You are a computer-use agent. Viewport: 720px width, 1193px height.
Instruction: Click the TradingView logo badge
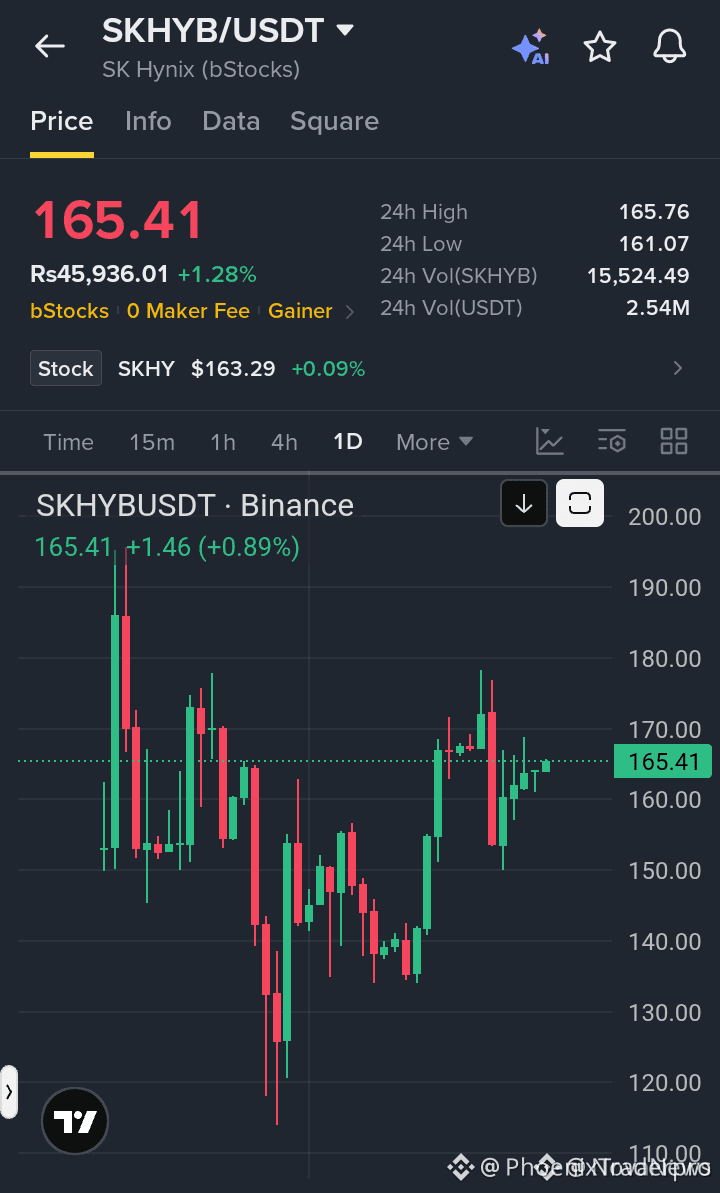(75, 1121)
